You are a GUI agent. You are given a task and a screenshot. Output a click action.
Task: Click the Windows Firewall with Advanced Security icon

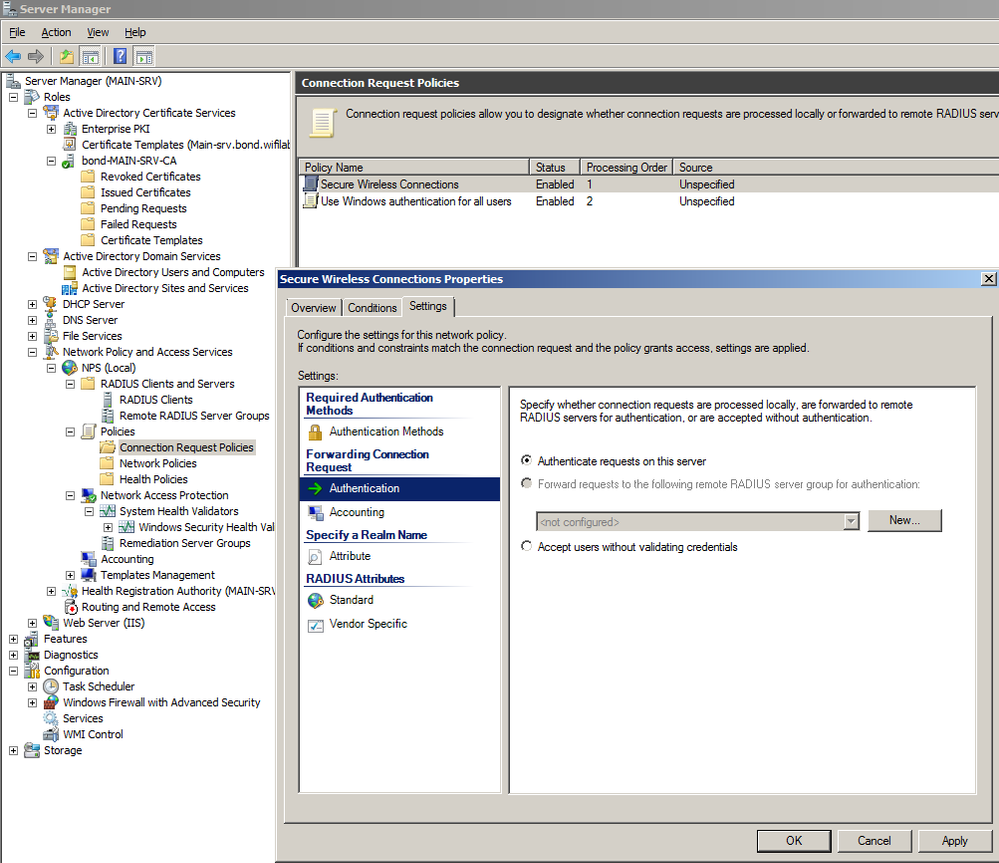[x=51, y=703]
